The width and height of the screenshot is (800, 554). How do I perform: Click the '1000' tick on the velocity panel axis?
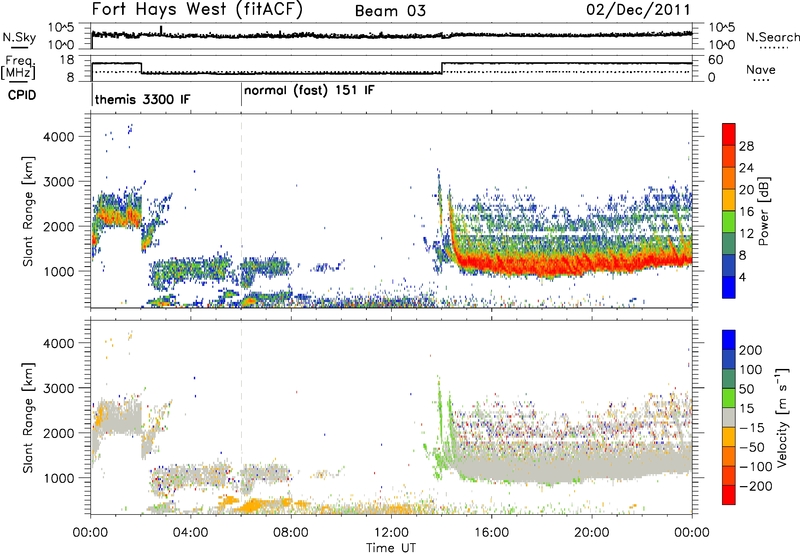click(58, 478)
